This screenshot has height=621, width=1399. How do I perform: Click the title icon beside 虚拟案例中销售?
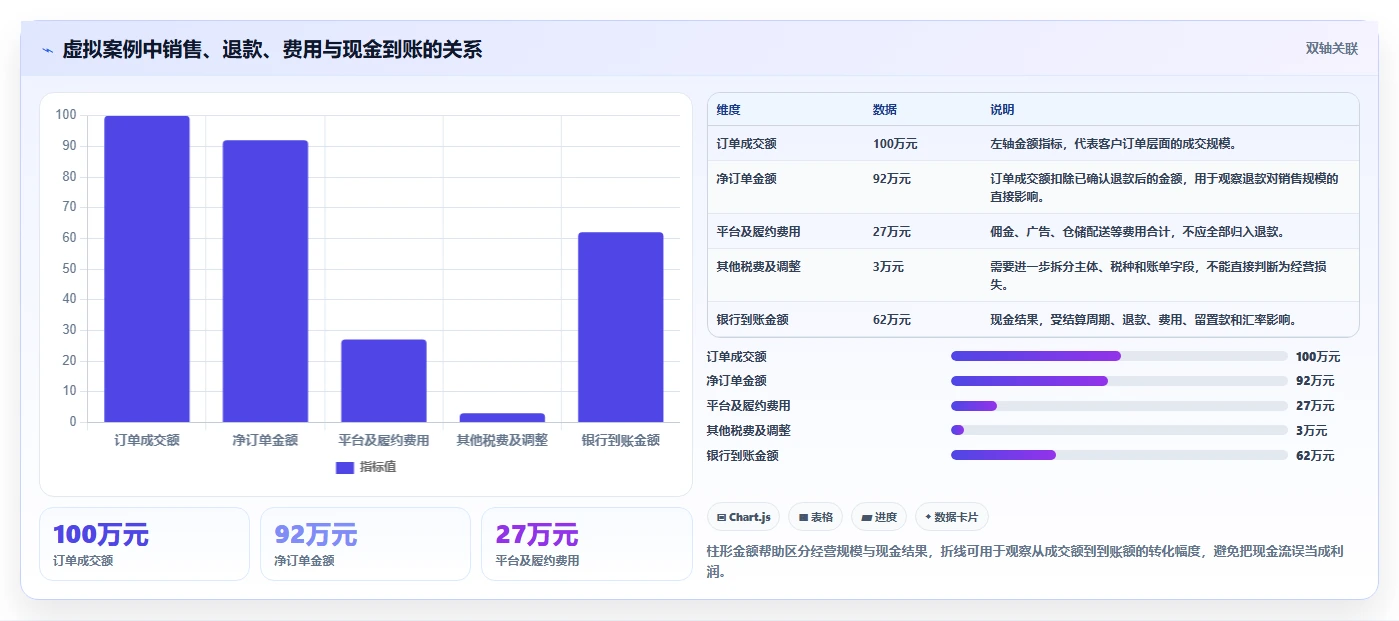48,50
